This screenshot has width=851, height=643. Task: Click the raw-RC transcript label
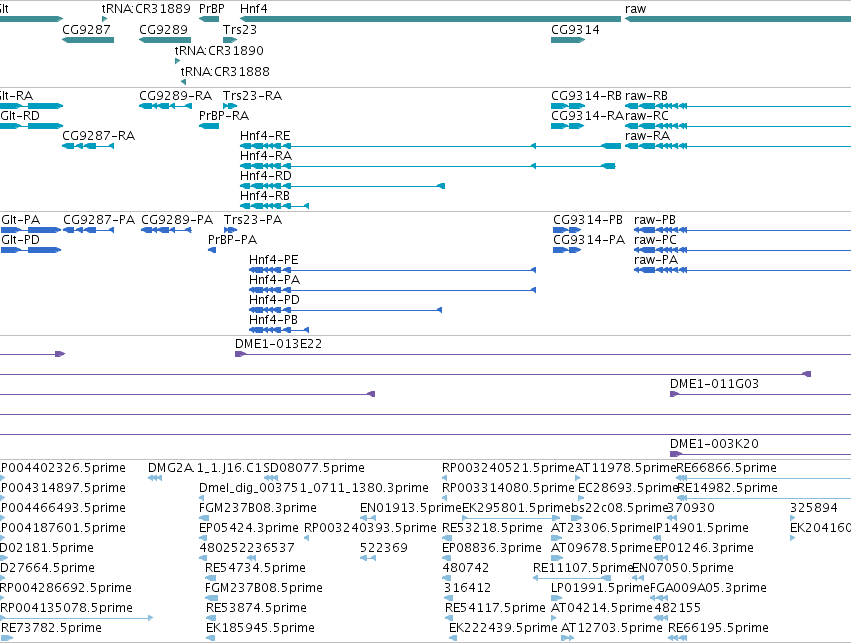pyautogui.click(x=646, y=116)
